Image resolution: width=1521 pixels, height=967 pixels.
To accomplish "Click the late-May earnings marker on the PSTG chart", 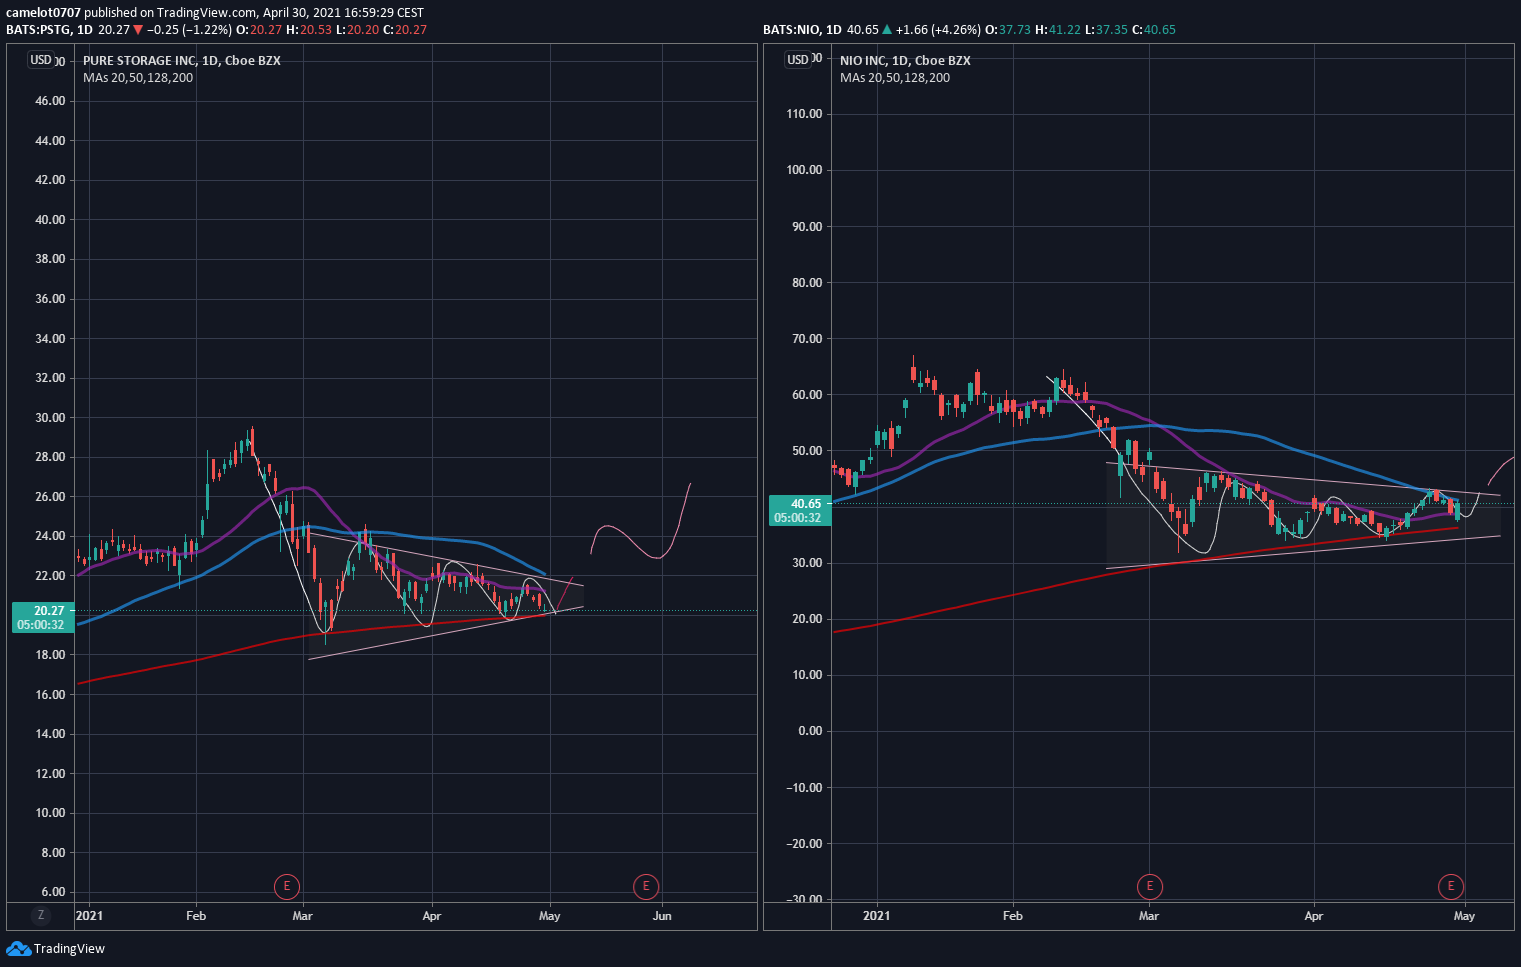I will click(x=646, y=886).
